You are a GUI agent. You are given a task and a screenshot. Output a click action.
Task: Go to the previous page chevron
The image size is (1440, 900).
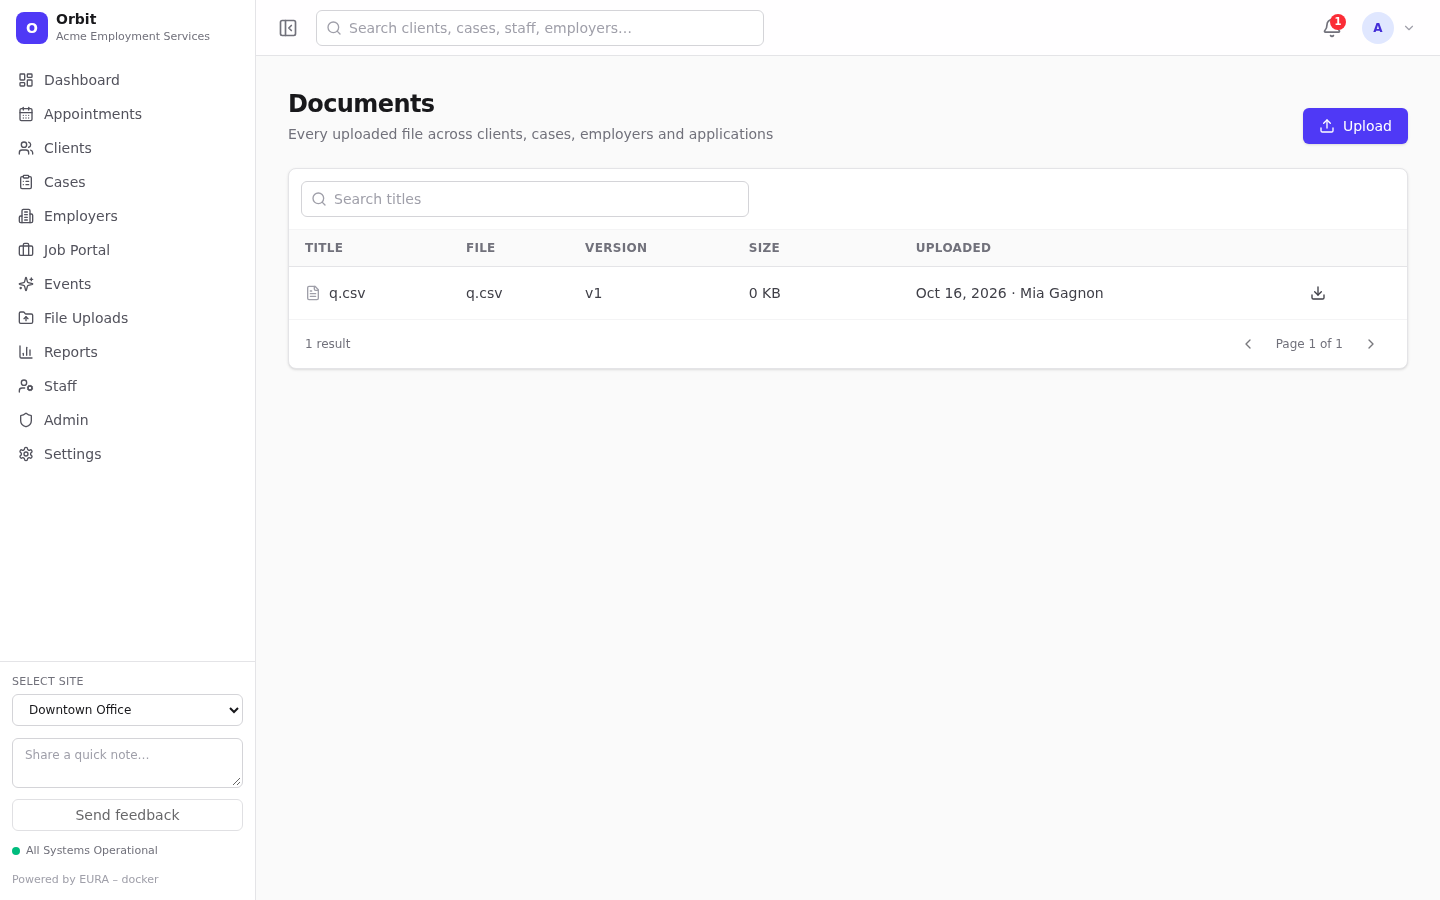click(1248, 344)
